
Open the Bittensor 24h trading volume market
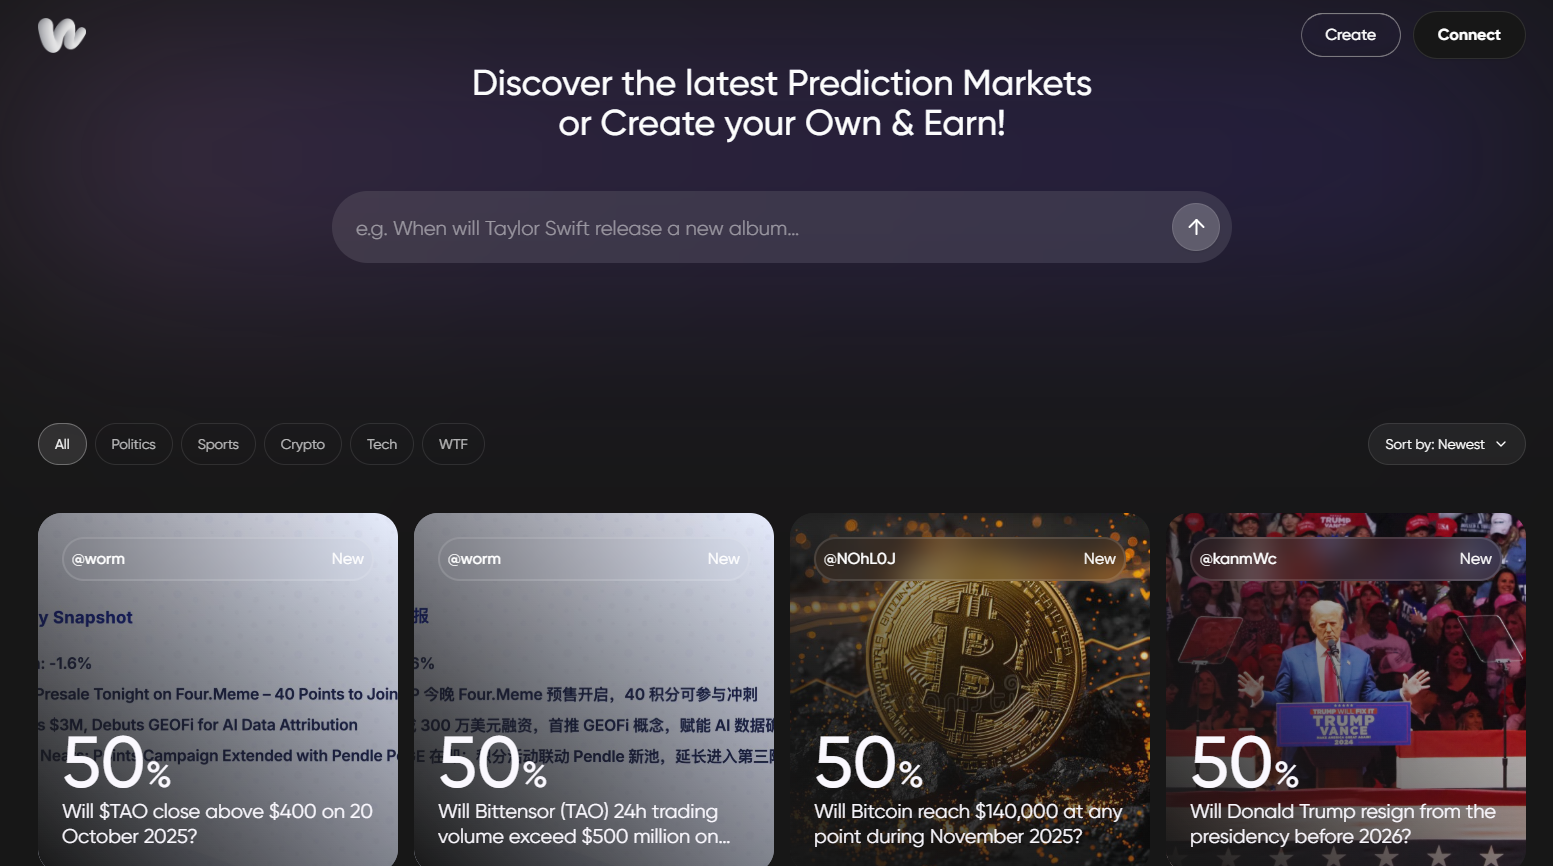pyautogui.click(x=594, y=690)
